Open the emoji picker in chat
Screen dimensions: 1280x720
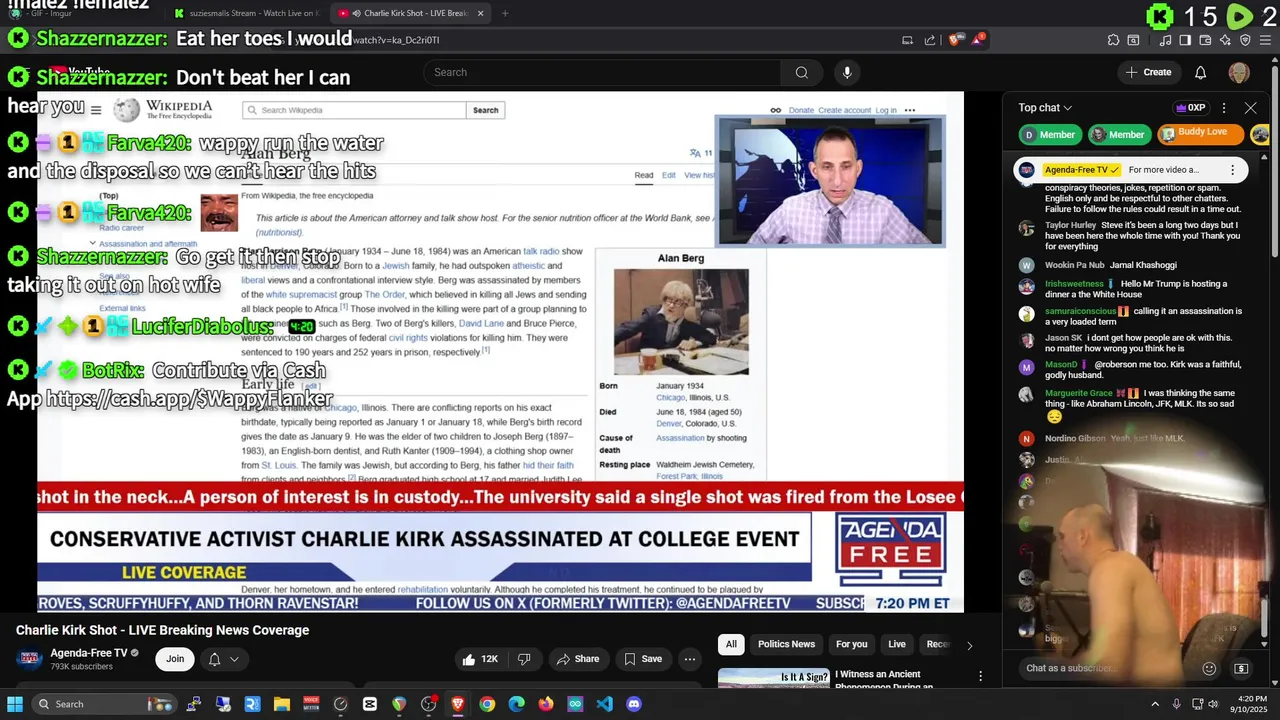click(x=1209, y=668)
